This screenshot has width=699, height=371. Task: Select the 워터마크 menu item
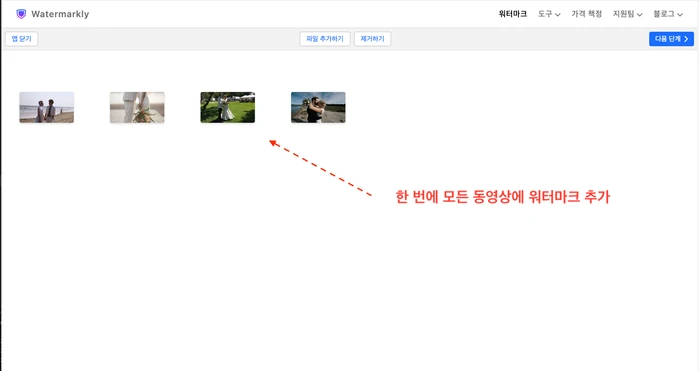(x=513, y=14)
